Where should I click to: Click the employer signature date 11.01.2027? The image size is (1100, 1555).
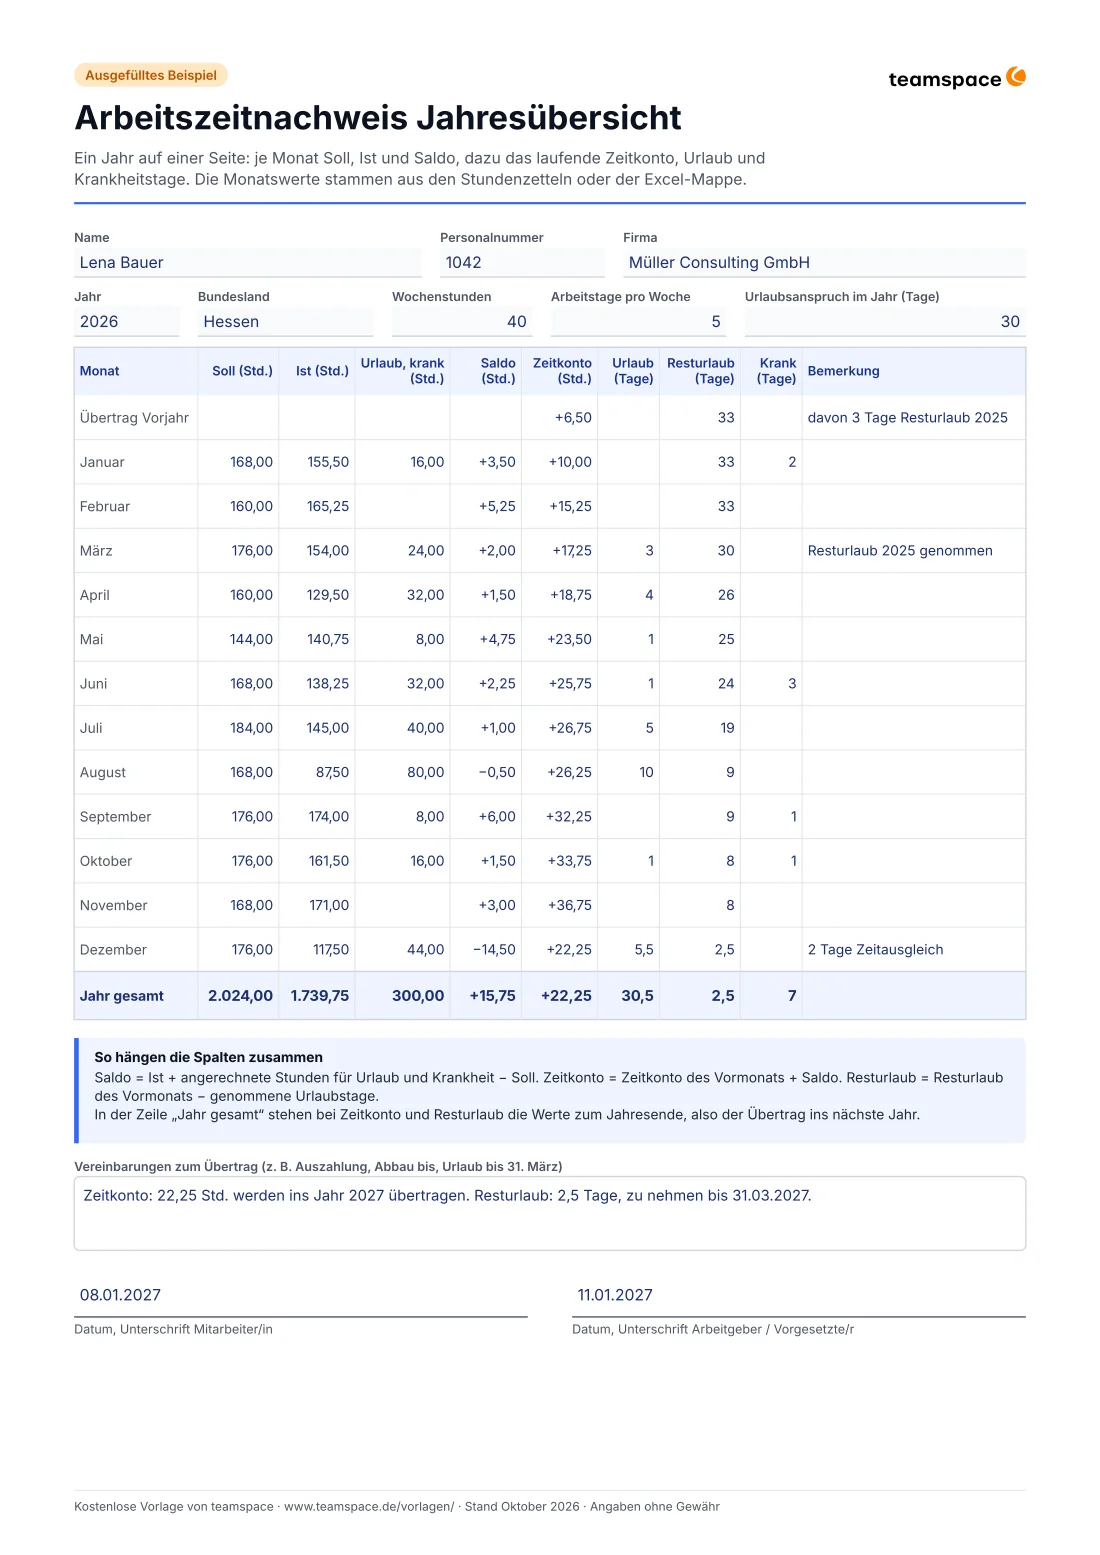[615, 1295]
